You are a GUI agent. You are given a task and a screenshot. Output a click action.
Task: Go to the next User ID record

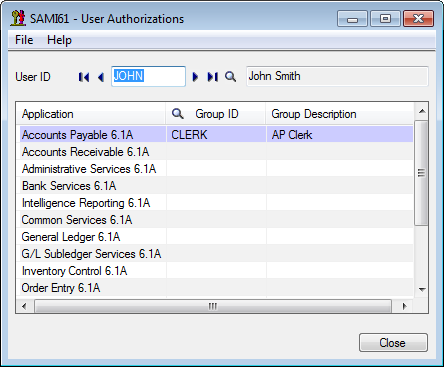pyautogui.click(x=195, y=77)
